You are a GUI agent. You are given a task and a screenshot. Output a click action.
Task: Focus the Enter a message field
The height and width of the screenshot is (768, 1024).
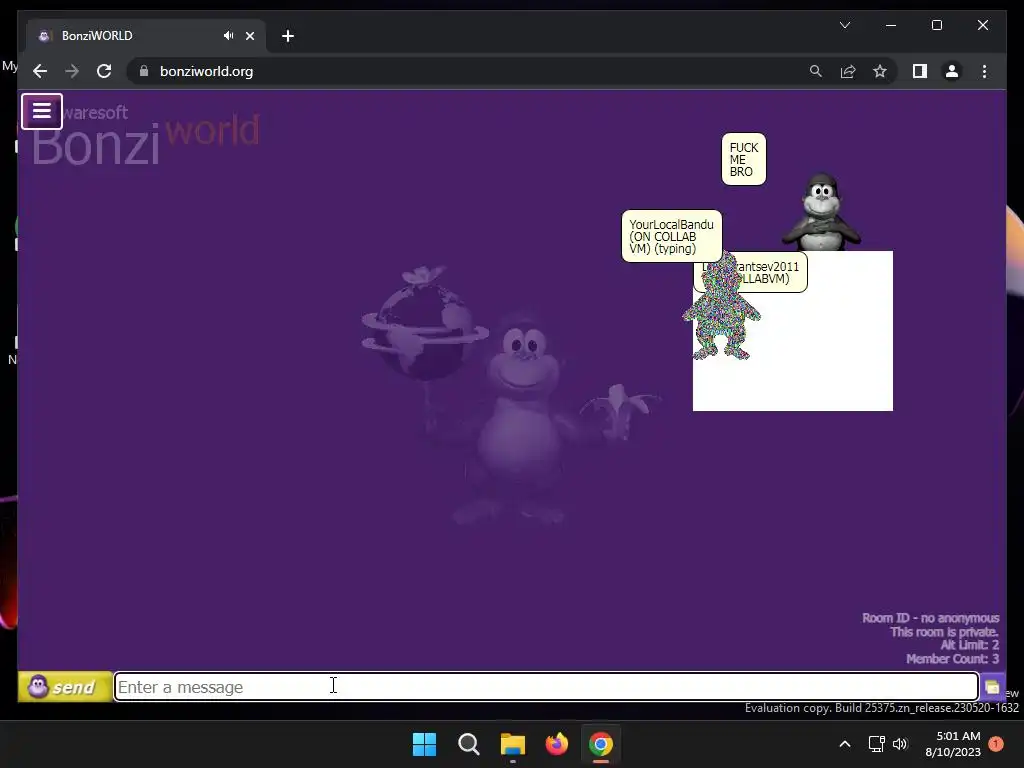point(546,687)
